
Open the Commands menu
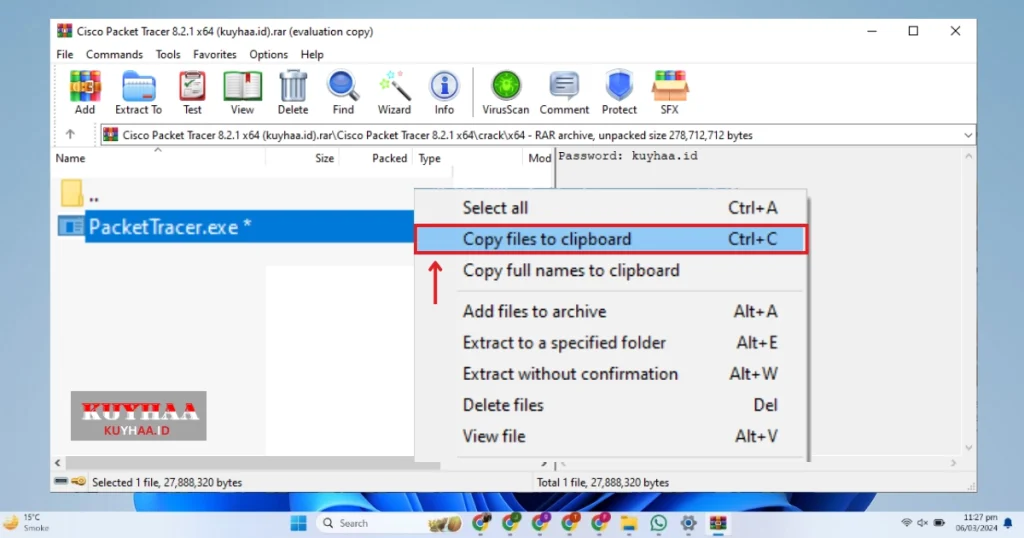(x=114, y=54)
